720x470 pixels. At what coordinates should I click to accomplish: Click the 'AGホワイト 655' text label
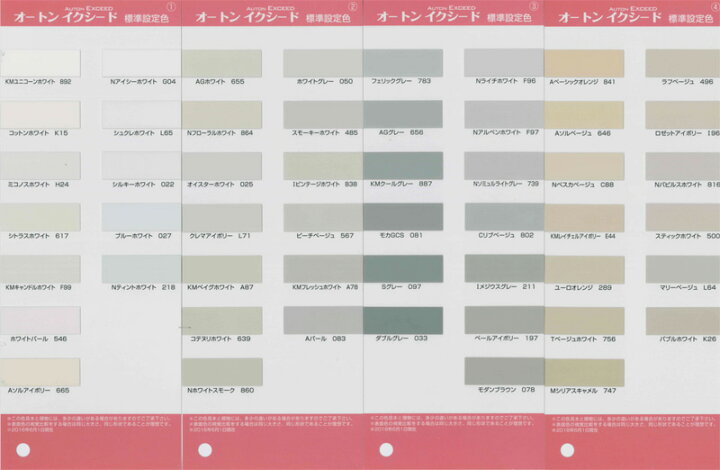[x=220, y=82]
